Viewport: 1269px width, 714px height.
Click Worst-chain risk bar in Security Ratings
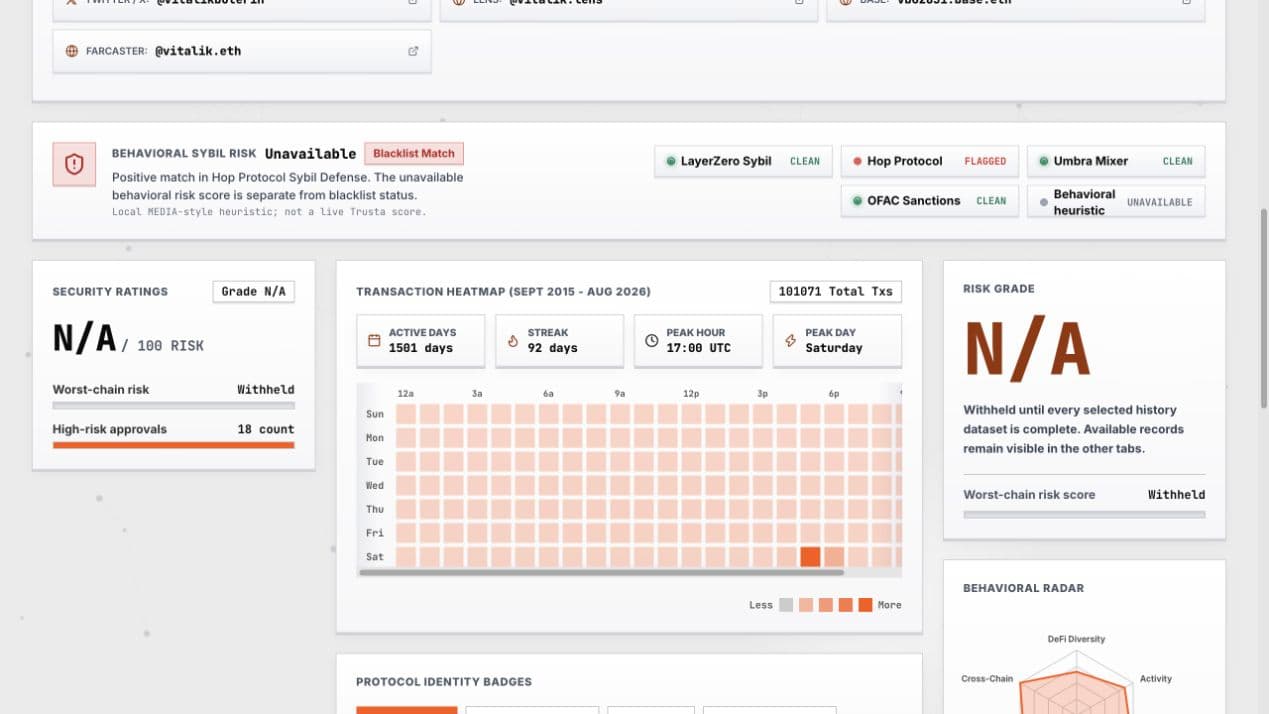[173, 406]
